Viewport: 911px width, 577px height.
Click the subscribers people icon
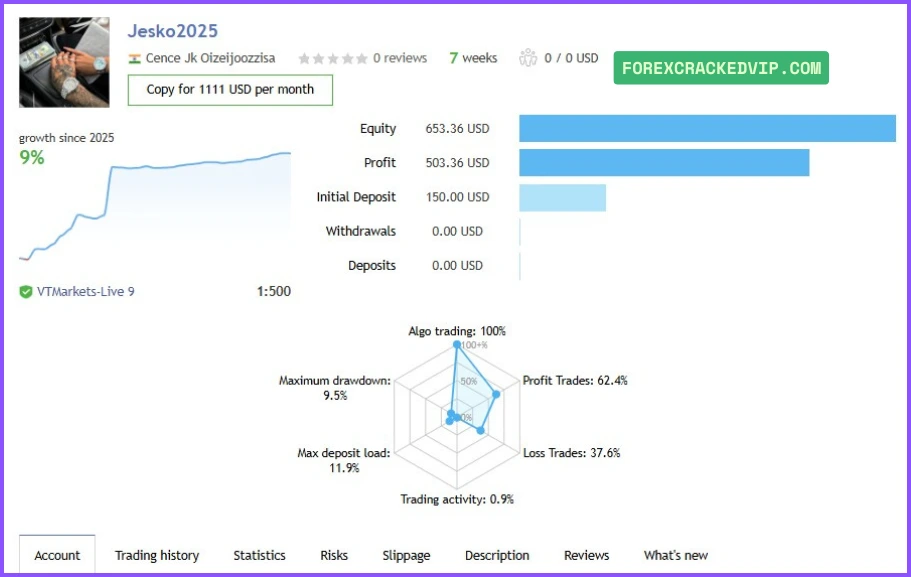tap(528, 58)
